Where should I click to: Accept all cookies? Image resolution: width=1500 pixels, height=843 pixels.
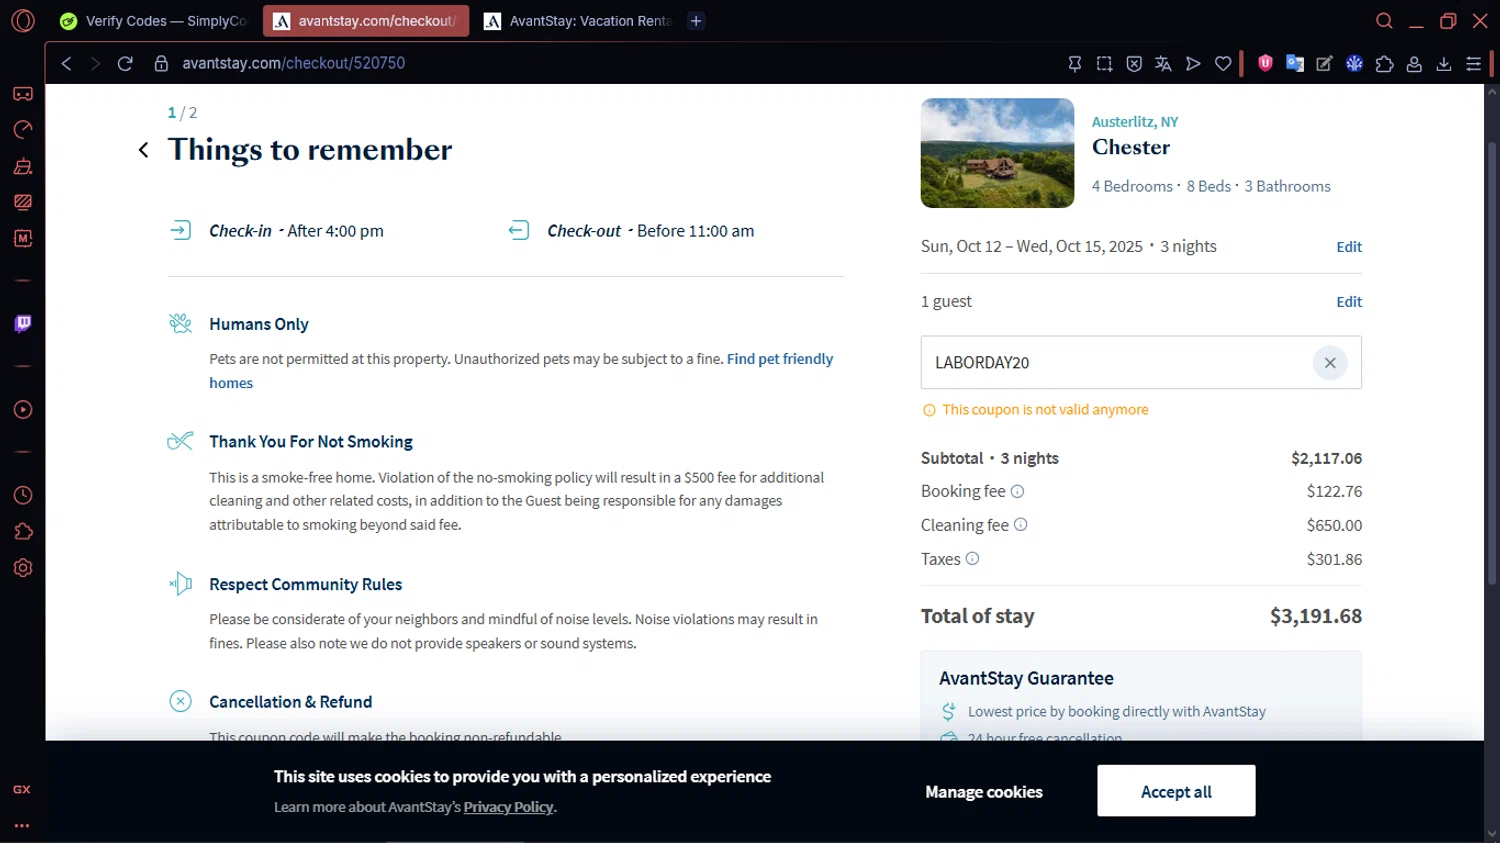pos(1176,791)
